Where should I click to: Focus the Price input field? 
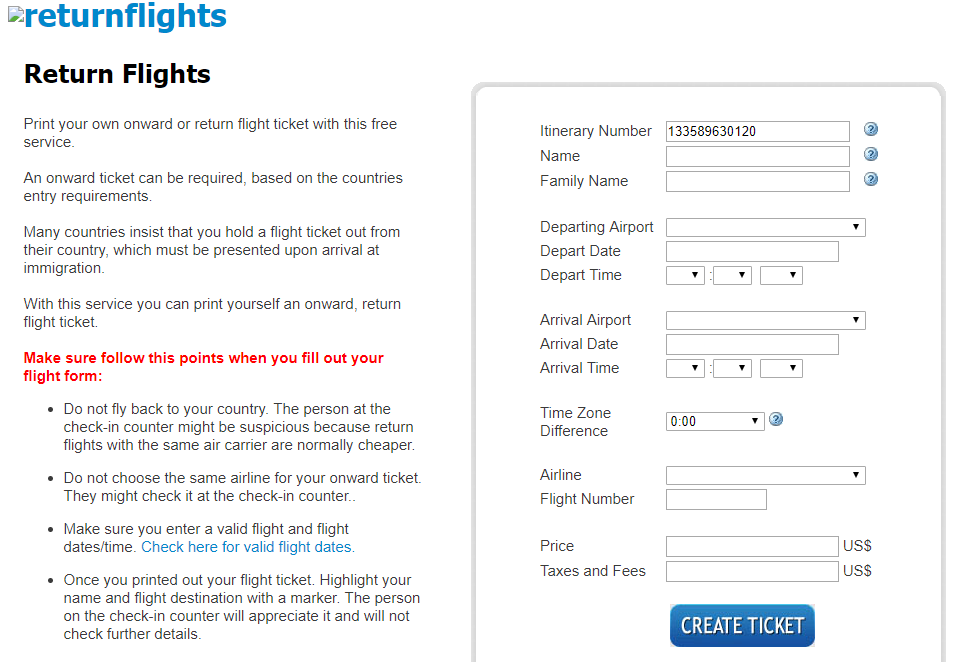coord(752,546)
